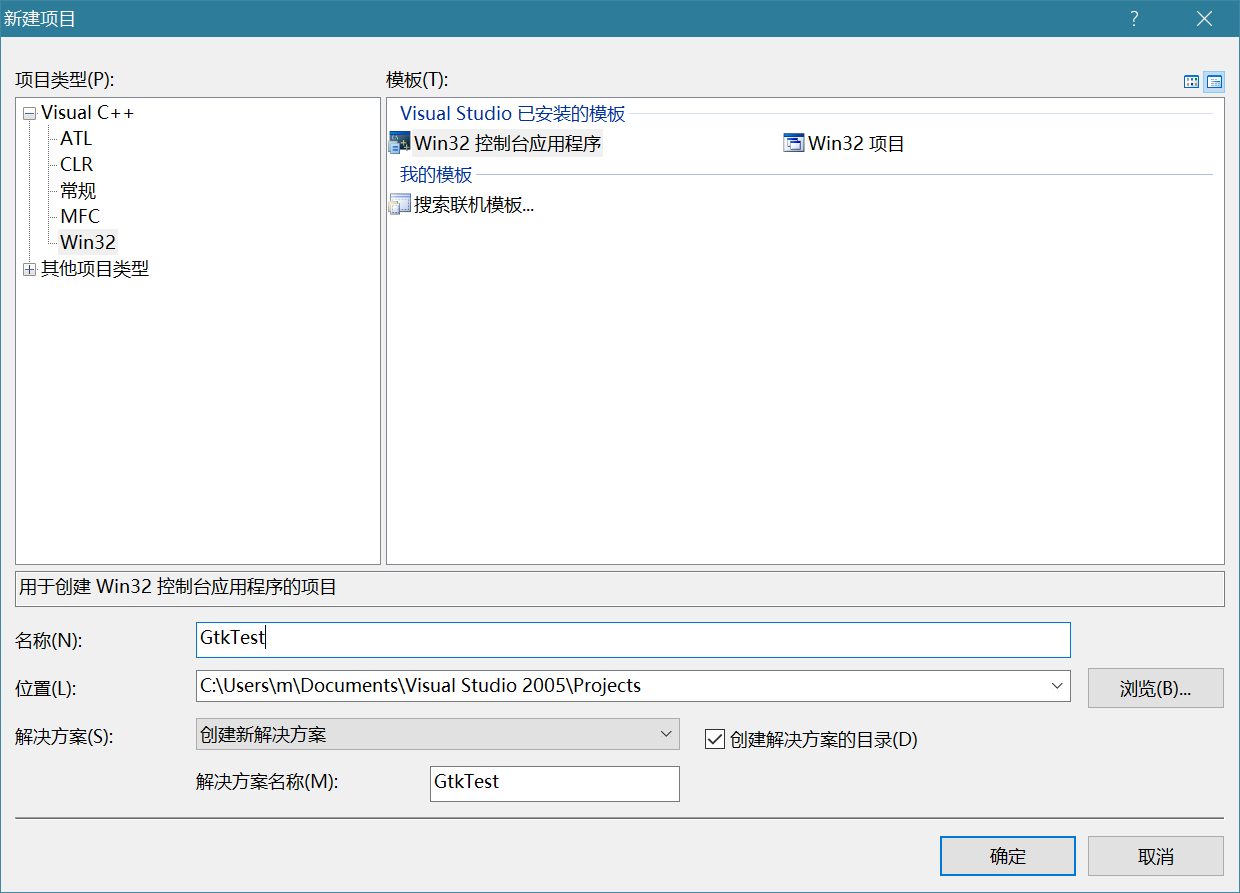
Task: Click the Win32 项目 template icon
Action: [794, 143]
